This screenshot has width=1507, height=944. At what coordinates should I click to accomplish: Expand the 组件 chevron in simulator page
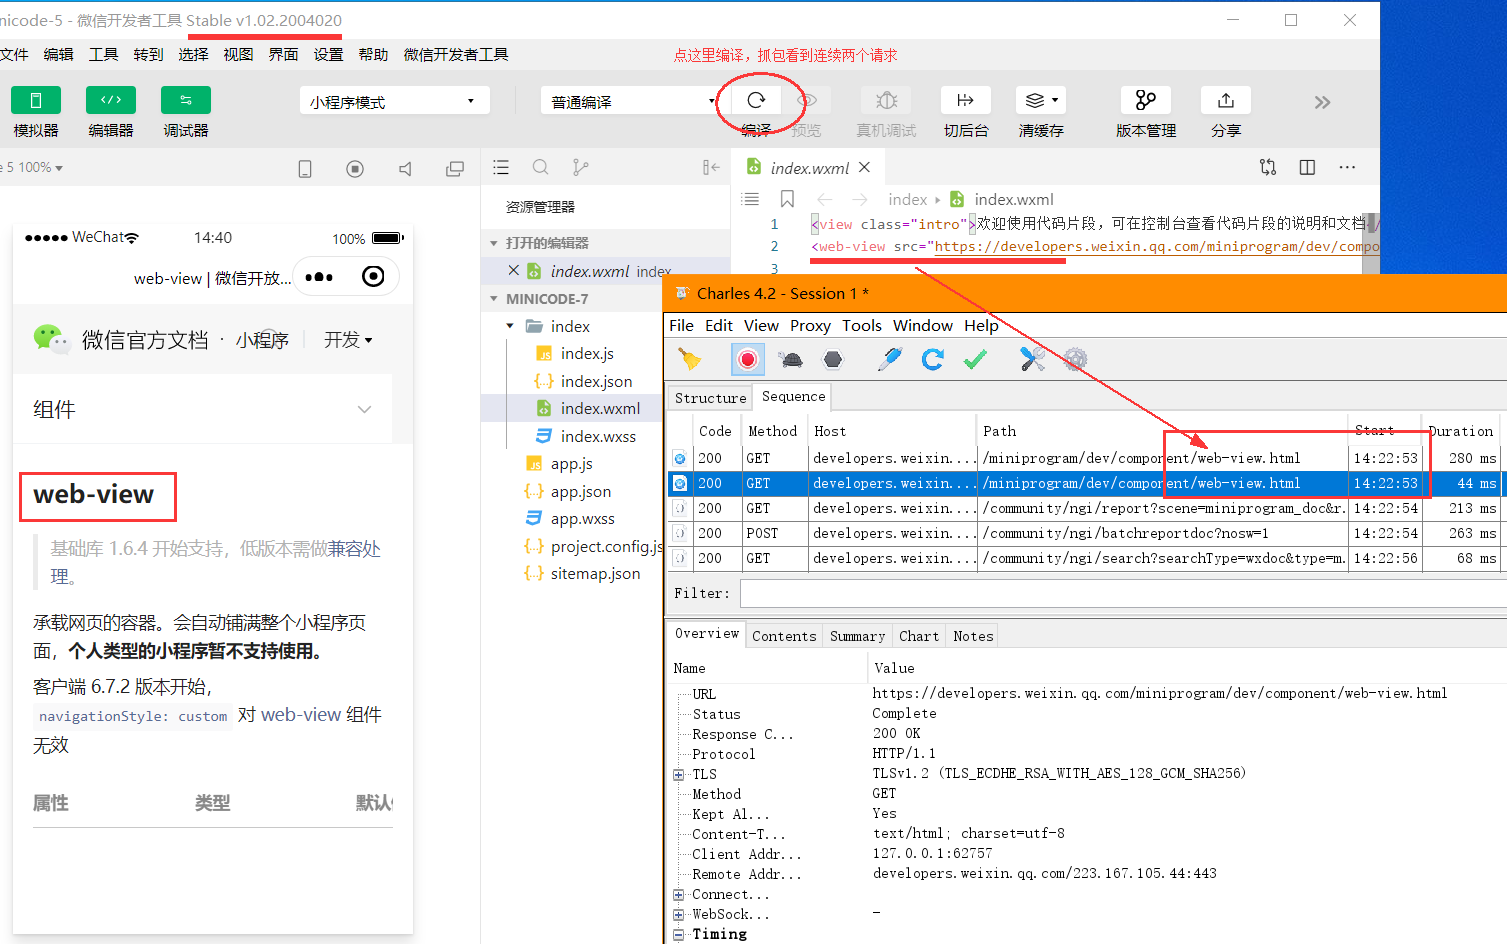[x=364, y=409]
